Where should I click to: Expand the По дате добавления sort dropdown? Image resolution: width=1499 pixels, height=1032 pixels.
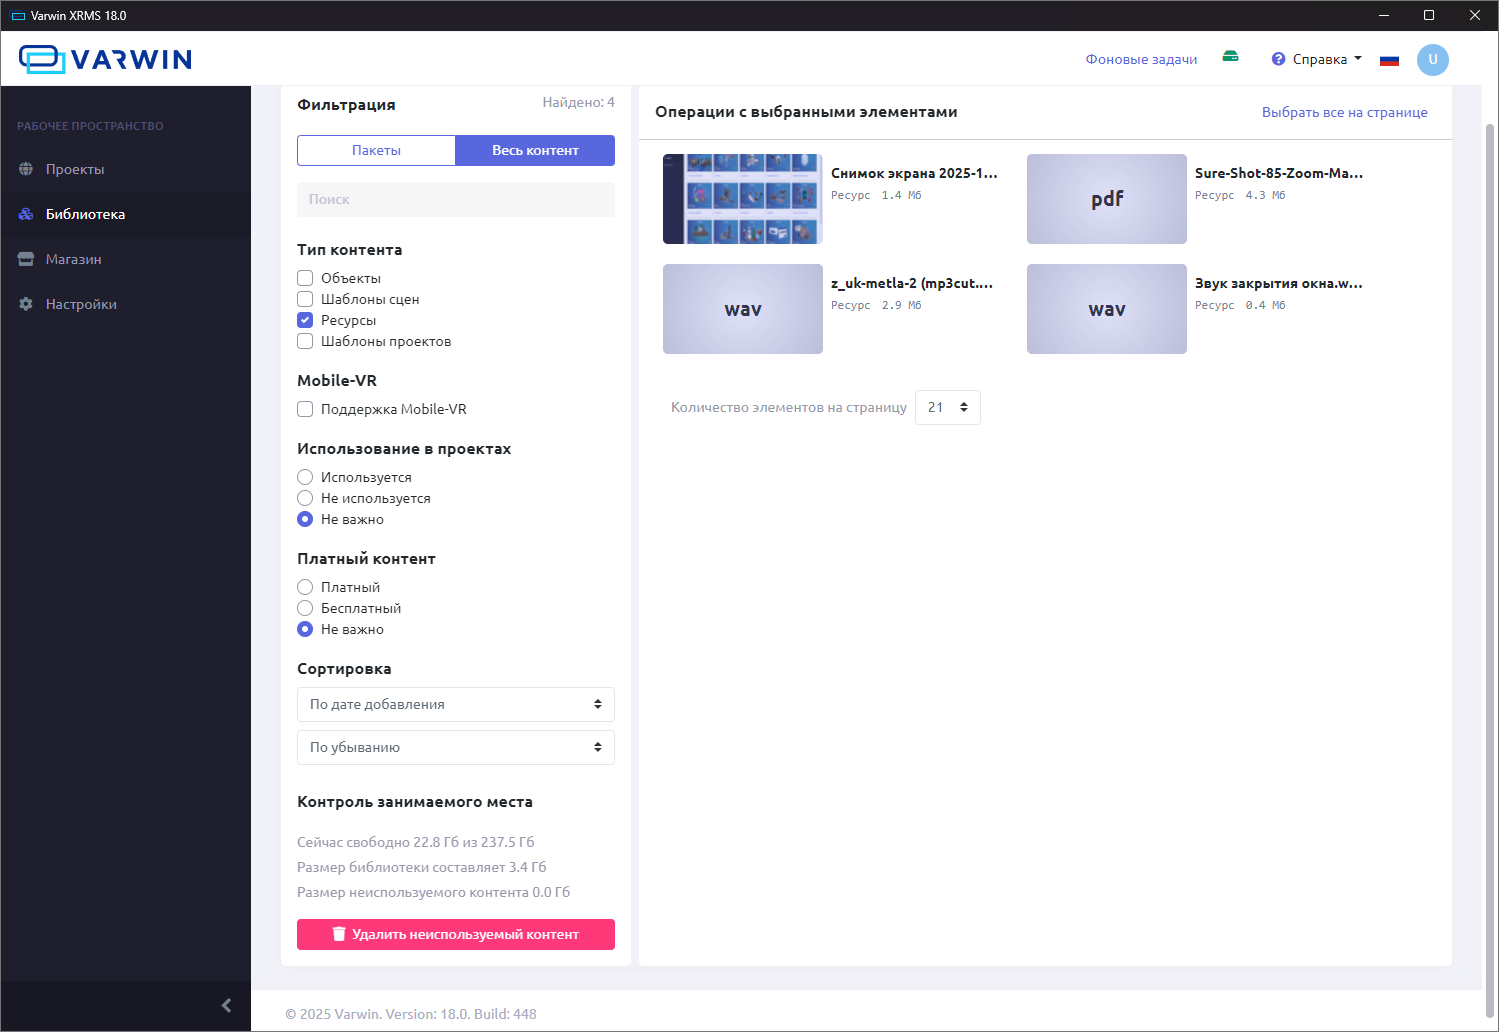click(x=455, y=704)
